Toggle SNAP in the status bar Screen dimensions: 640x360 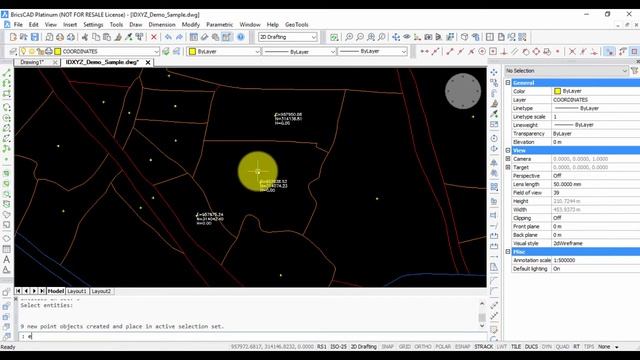point(387,347)
